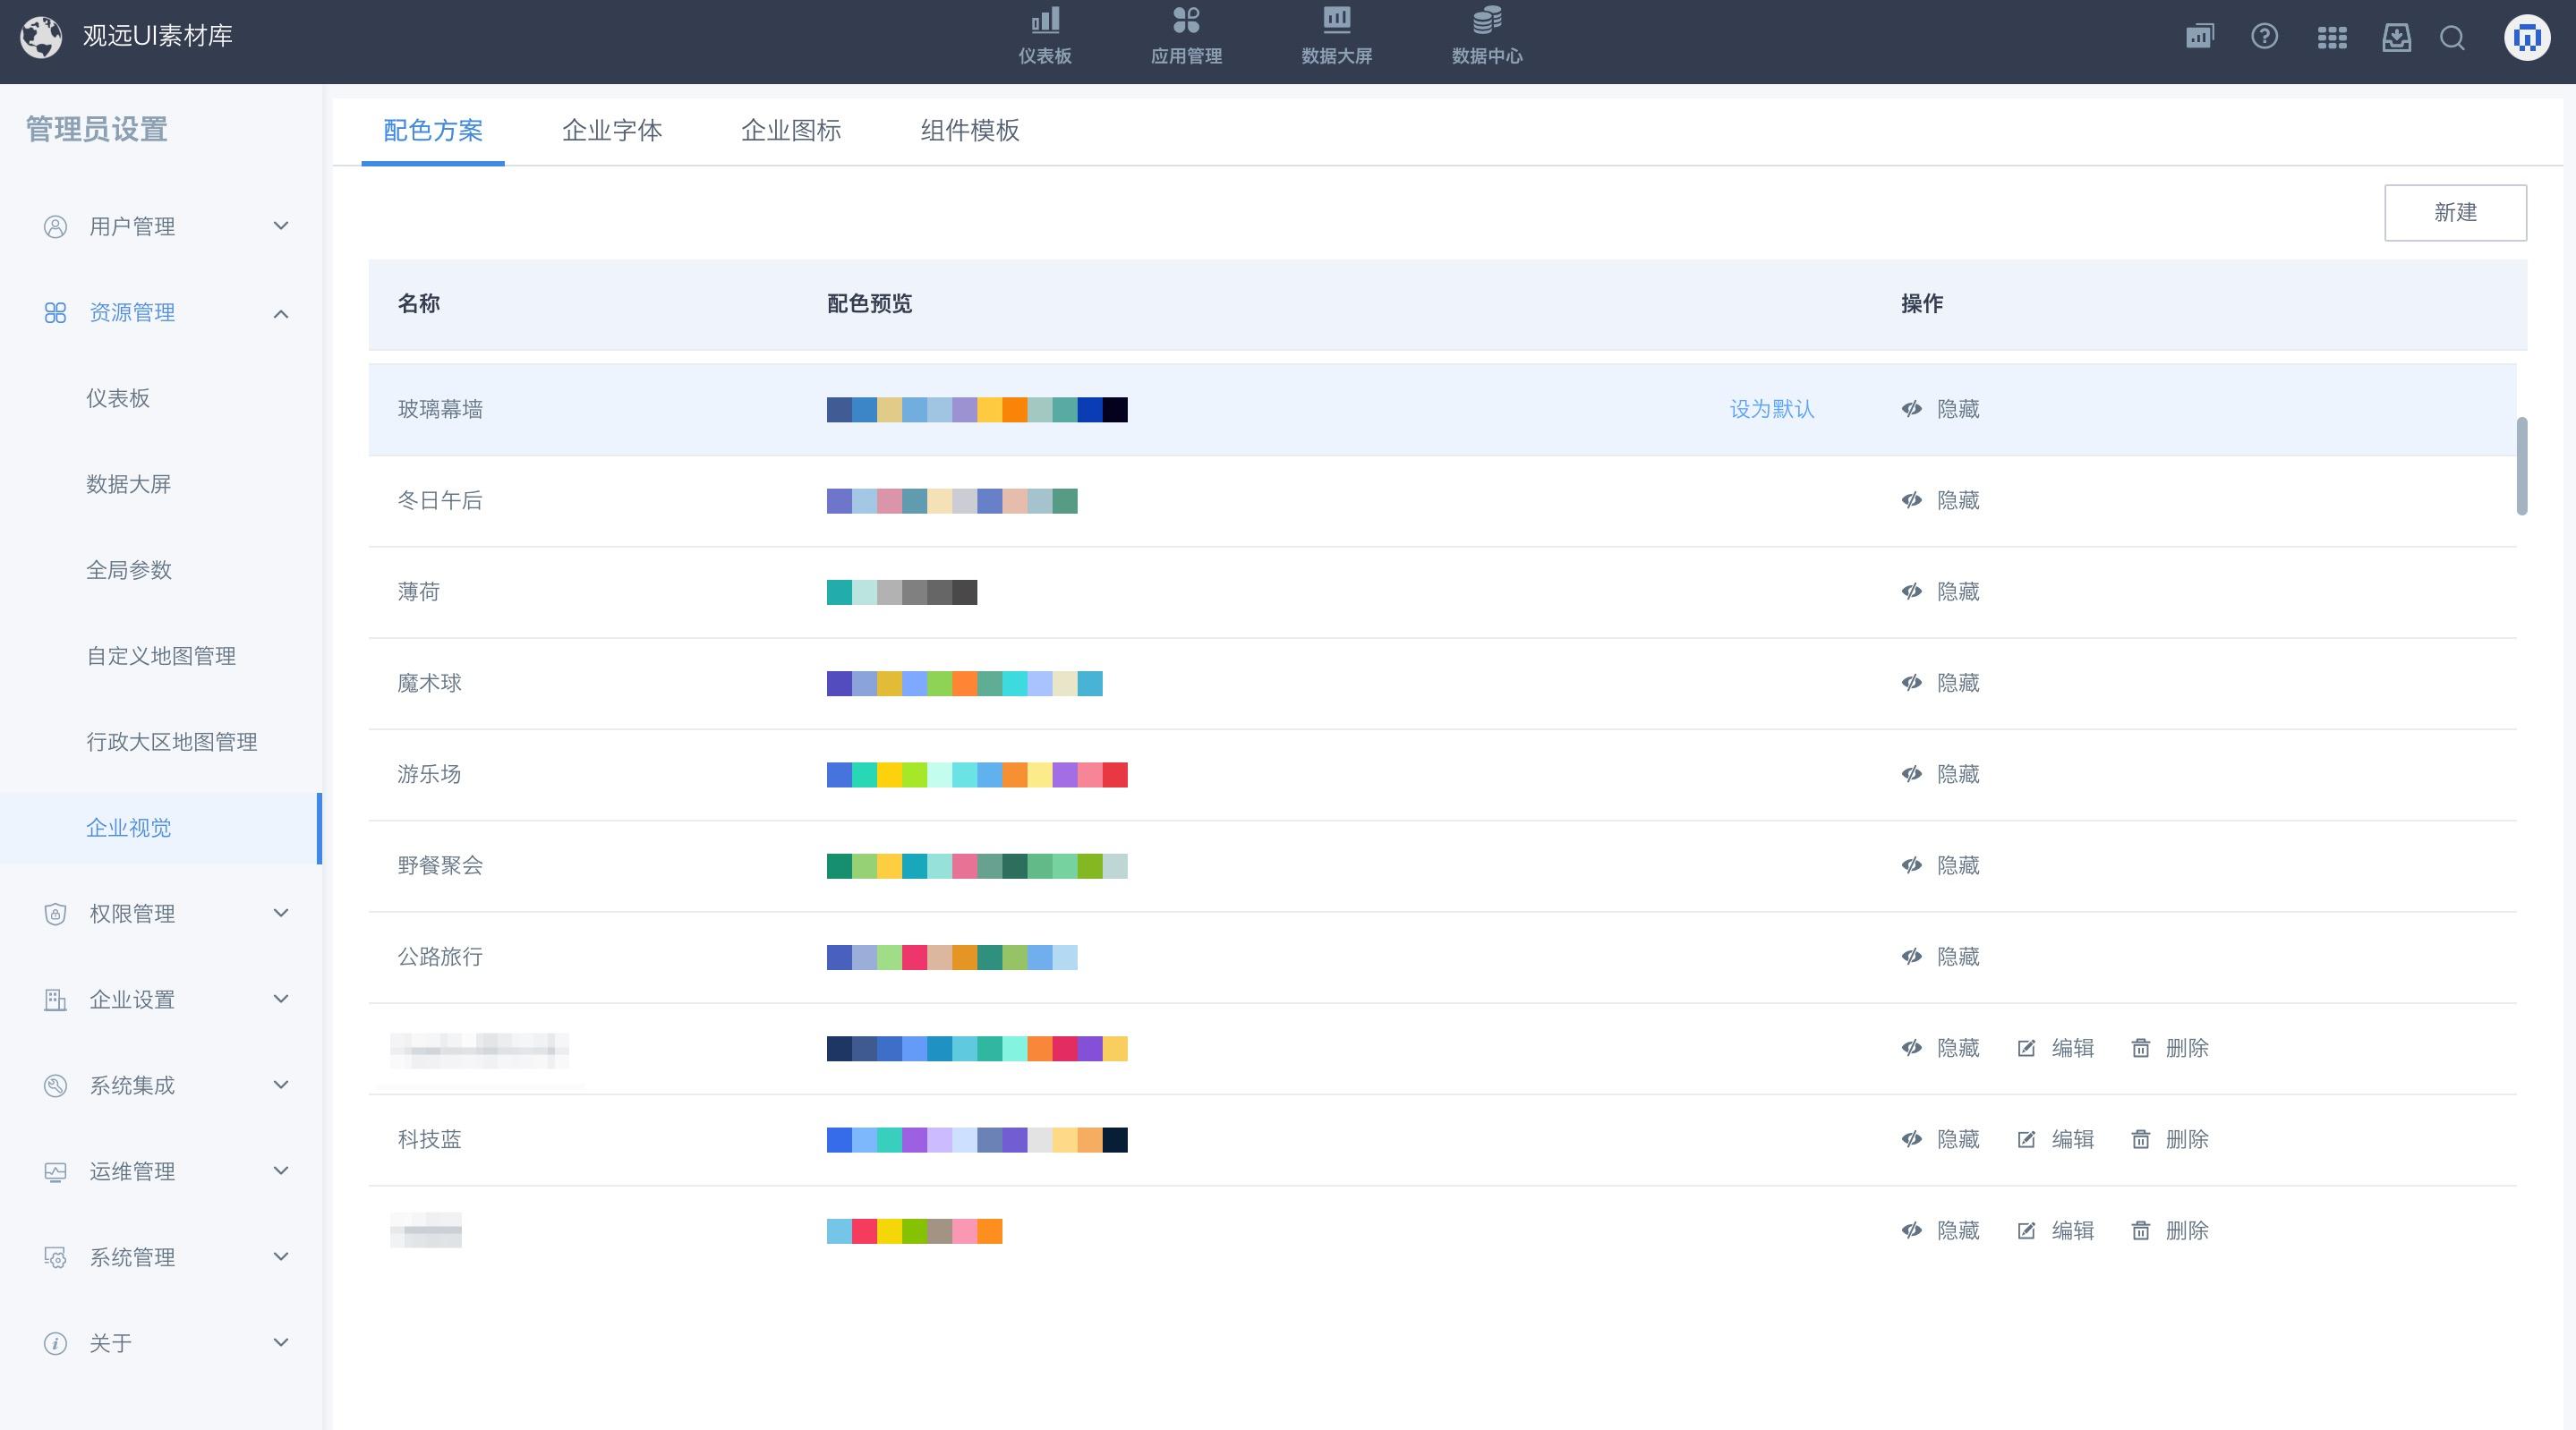Expand the 用户管理 chevron
The height and width of the screenshot is (1430, 2576).
(x=281, y=226)
